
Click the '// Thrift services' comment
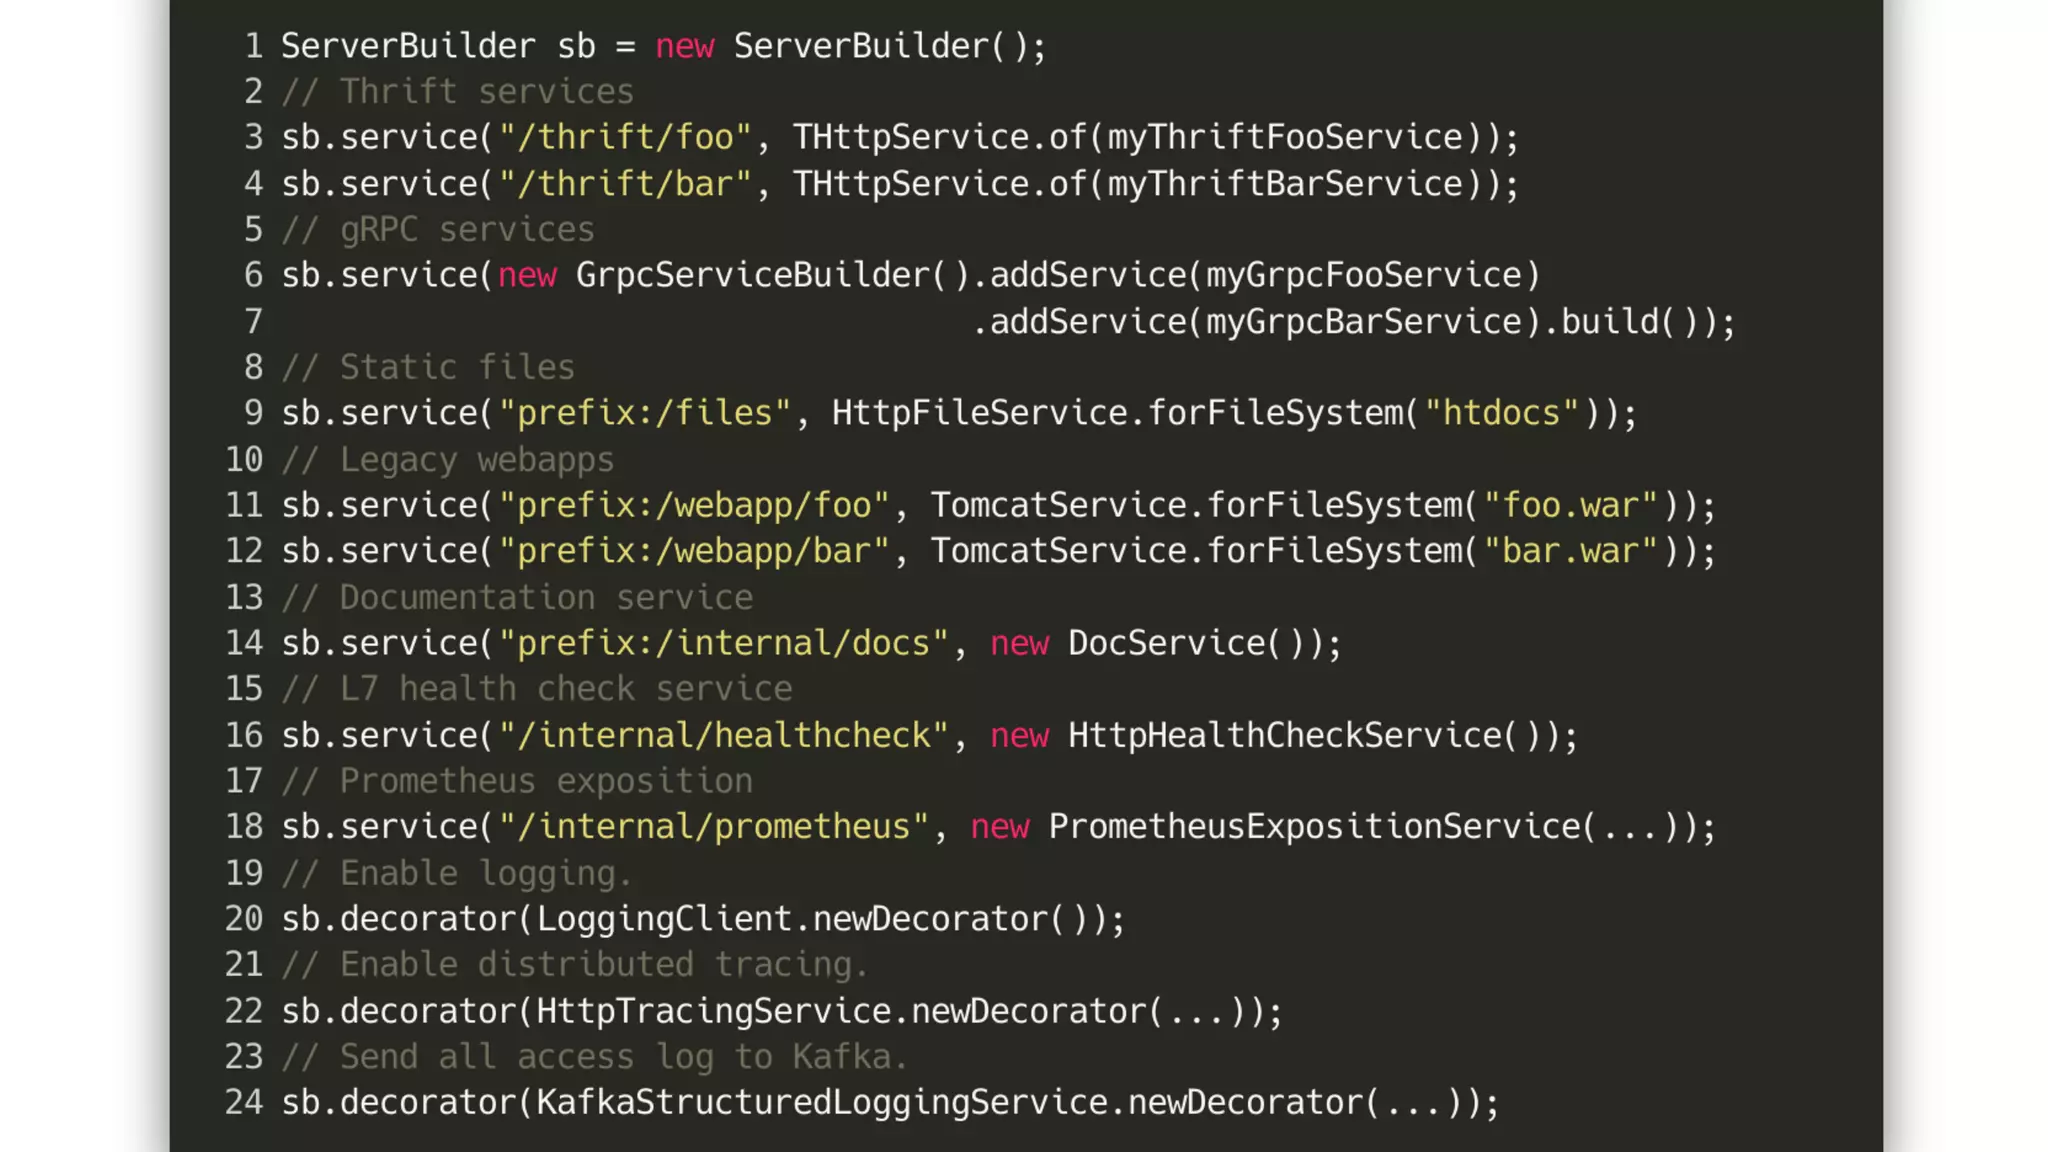[x=457, y=92]
